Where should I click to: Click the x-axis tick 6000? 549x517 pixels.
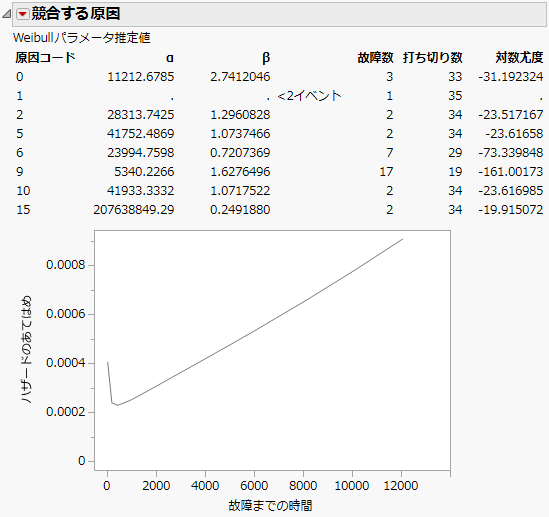click(254, 486)
